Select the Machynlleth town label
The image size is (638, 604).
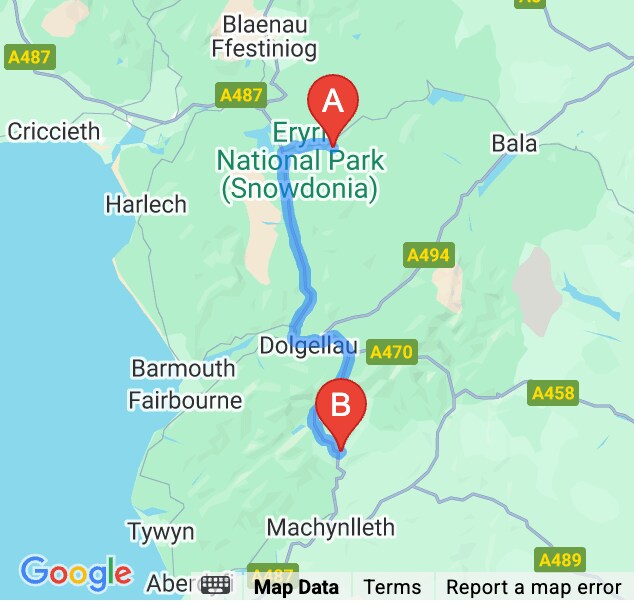click(330, 528)
